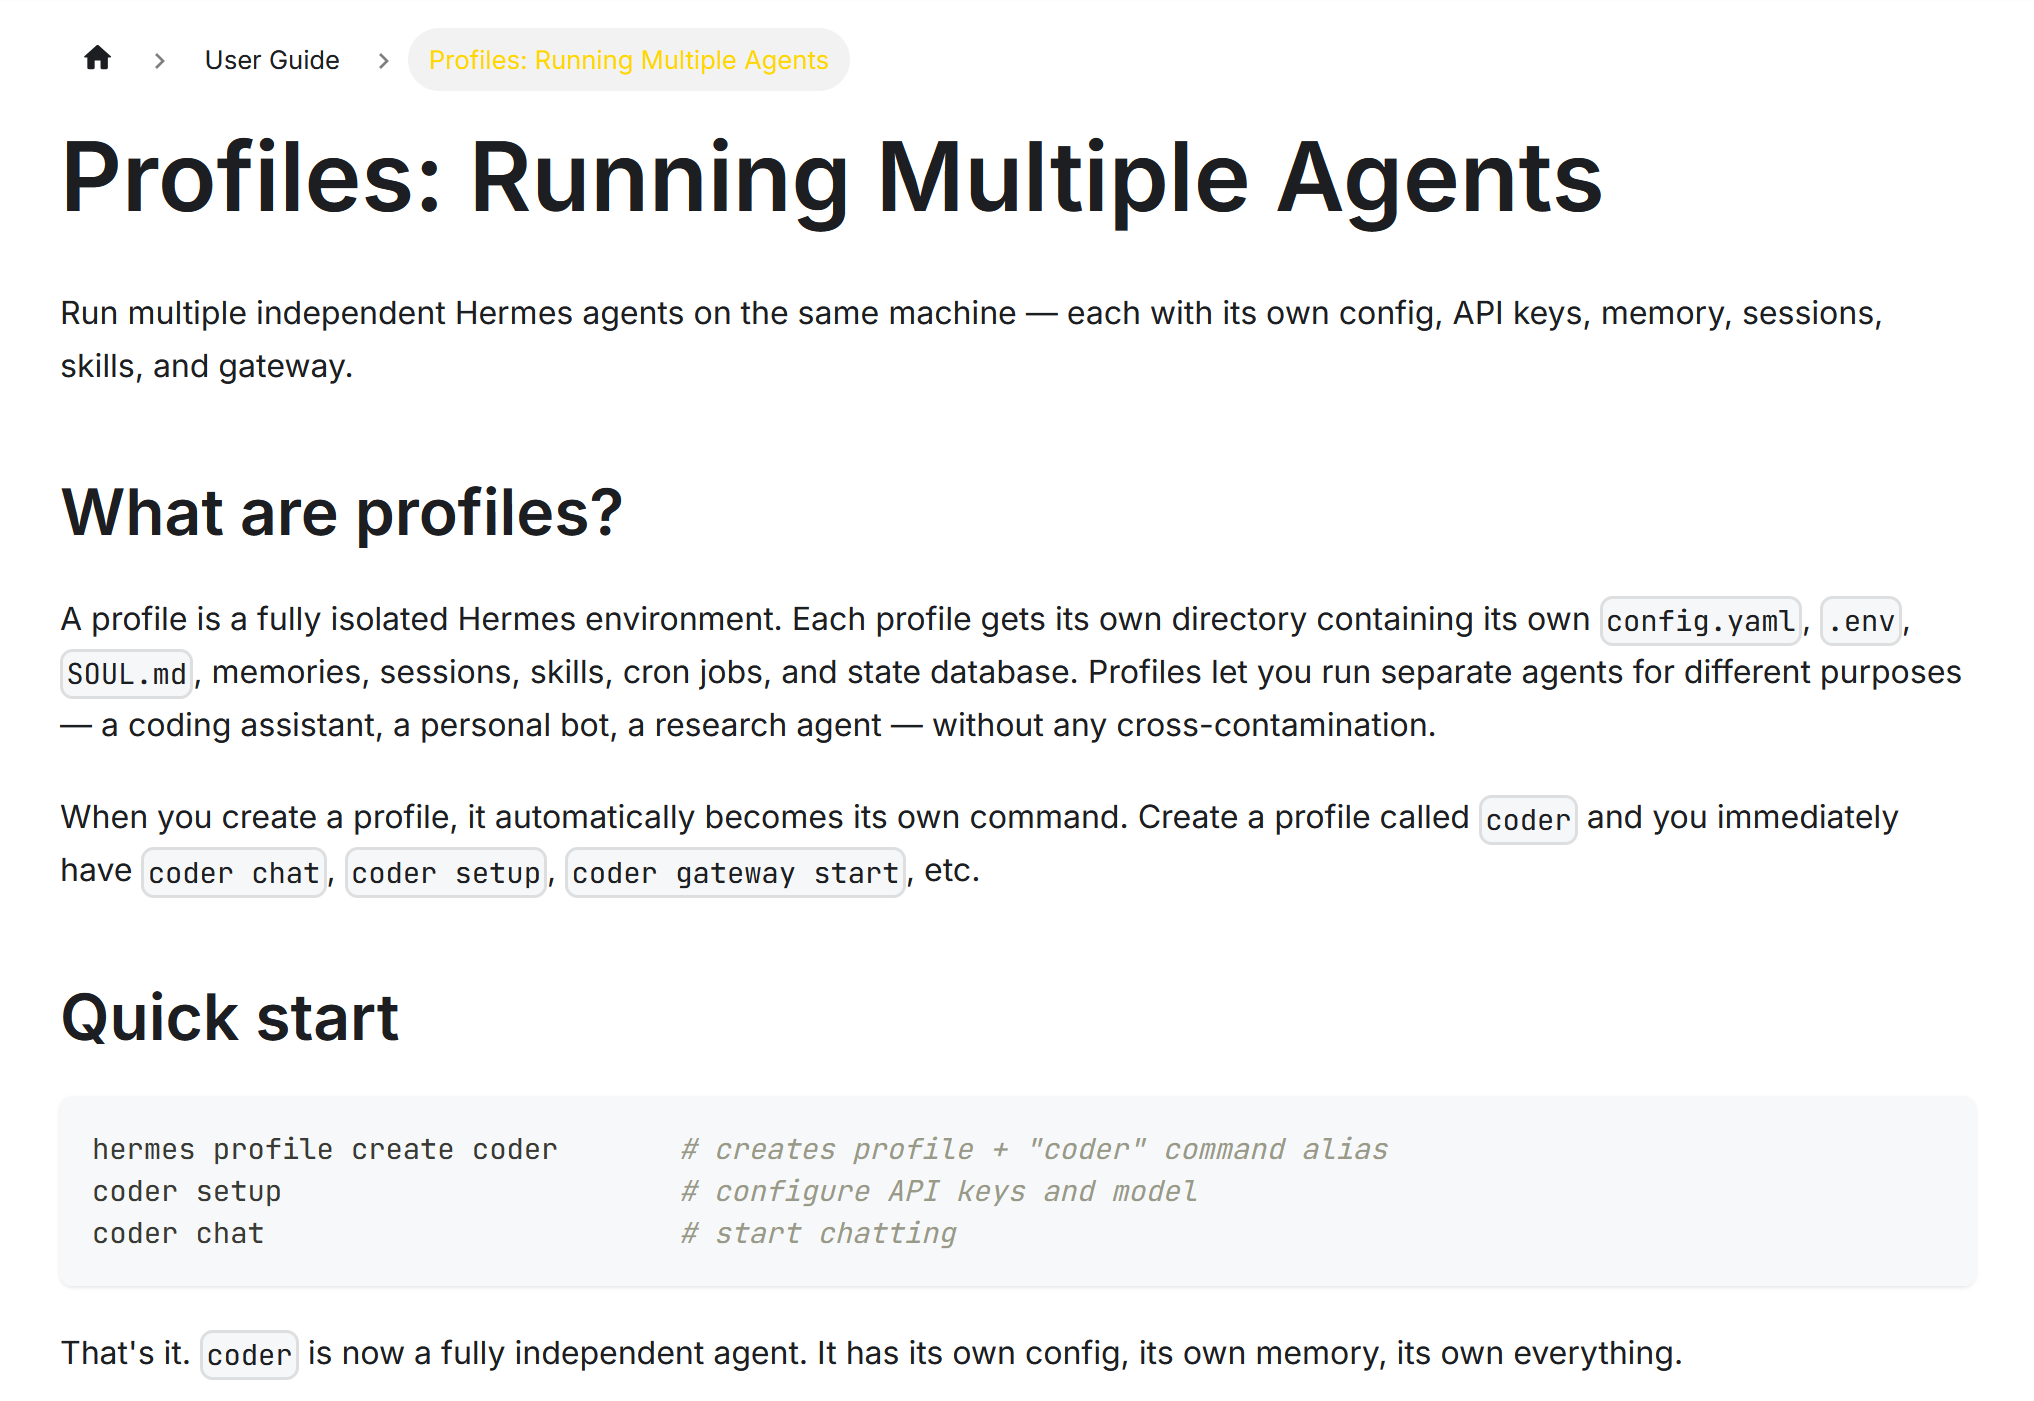The width and height of the screenshot is (2034, 1401).
Task: Click the SOUL.md inline code tag
Action: pyautogui.click(x=126, y=674)
